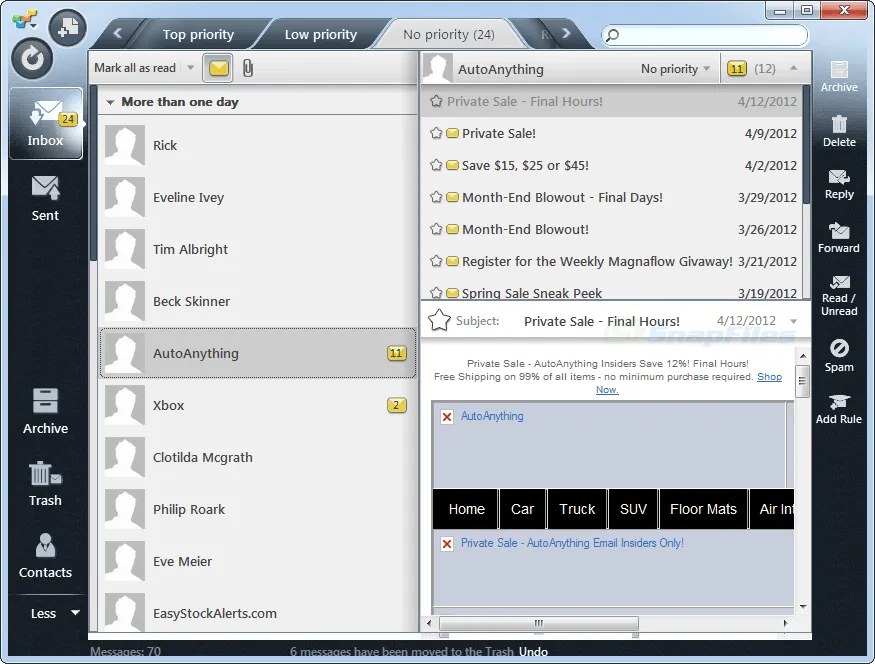This screenshot has width=875, height=664.
Task: Show next tabs with right arrow
Action: [566, 33]
